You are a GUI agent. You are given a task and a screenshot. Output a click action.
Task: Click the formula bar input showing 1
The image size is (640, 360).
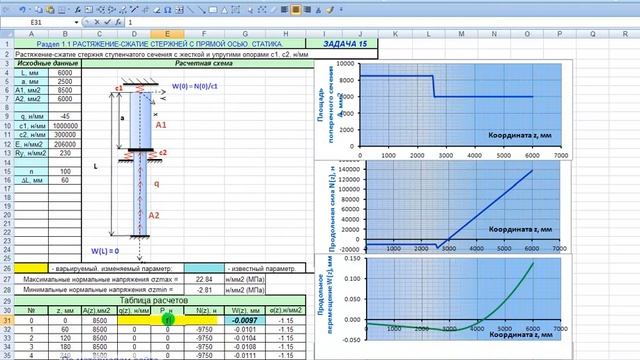pos(382,22)
